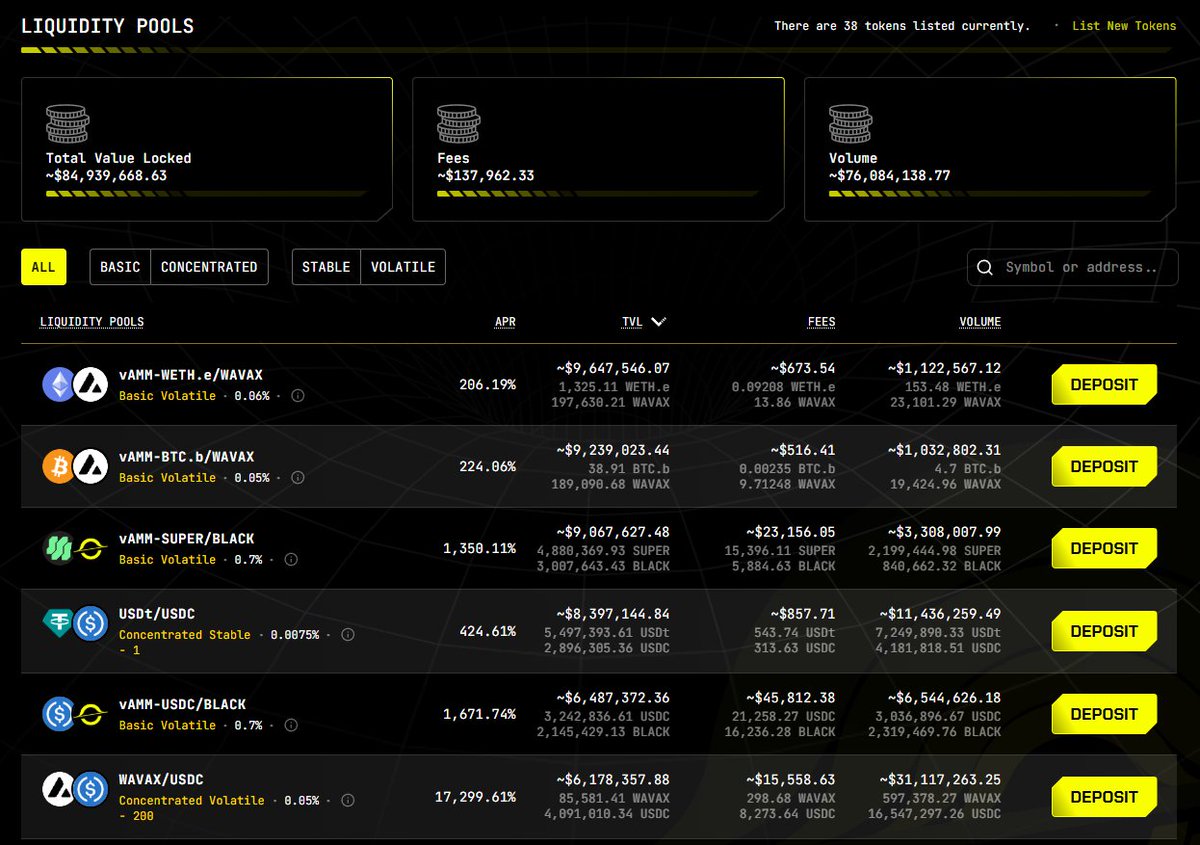Viewport: 1200px width, 845px height.
Task: Click the 1,350.11% APR value
Action: point(480,548)
